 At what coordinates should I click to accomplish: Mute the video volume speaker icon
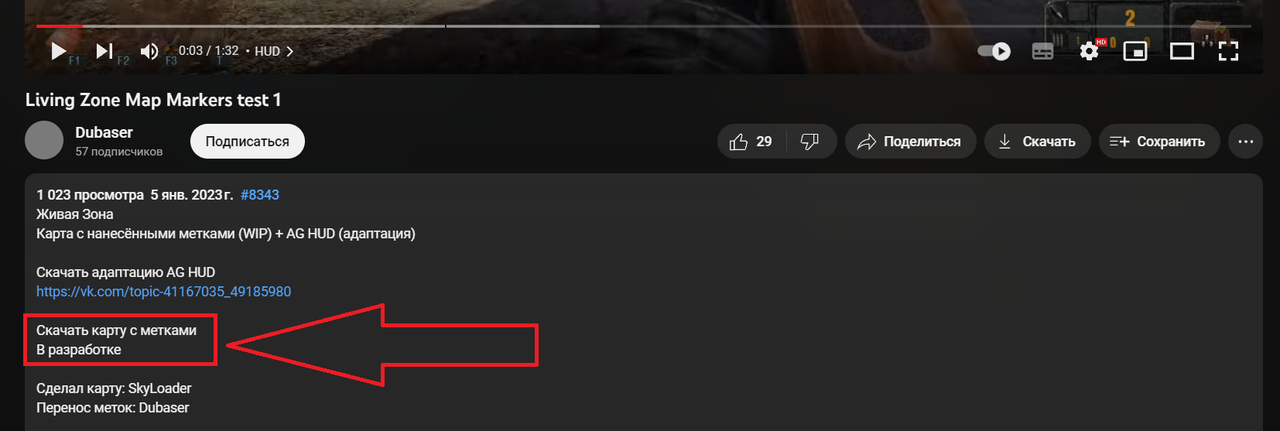(x=149, y=51)
